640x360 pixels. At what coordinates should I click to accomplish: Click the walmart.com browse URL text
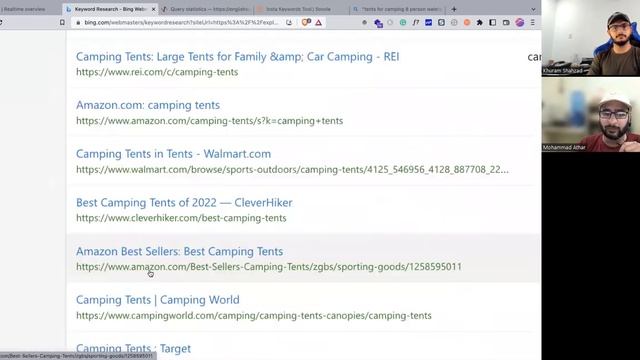tap(292, 169)
